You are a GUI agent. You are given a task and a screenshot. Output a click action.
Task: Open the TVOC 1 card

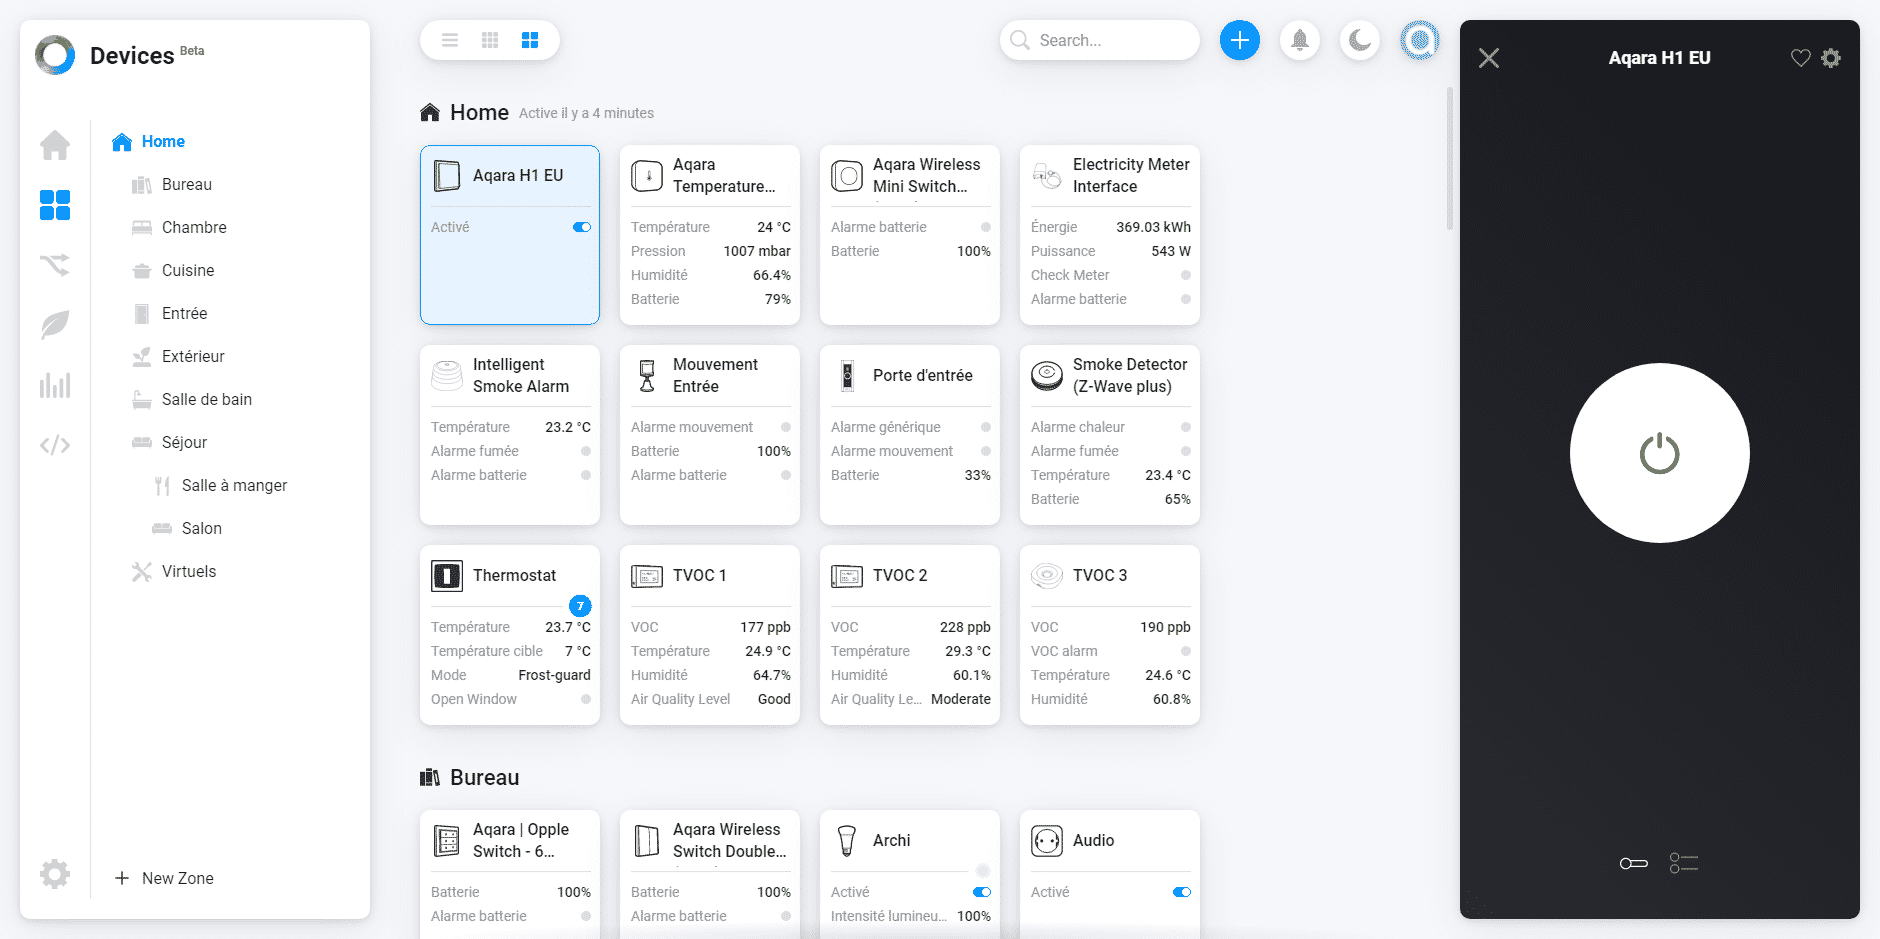click(x=710, y=635)
